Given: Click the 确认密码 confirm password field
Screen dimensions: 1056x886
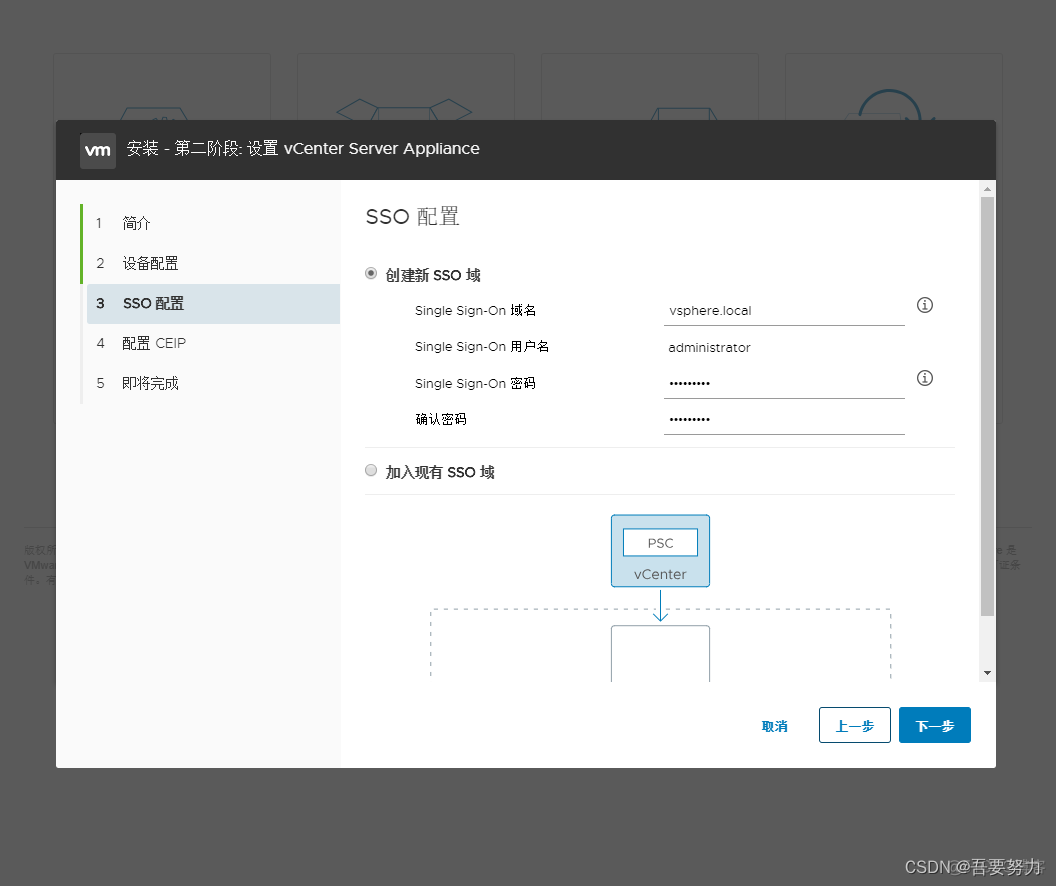Looking at the screenshot, I should pos(784,419).
